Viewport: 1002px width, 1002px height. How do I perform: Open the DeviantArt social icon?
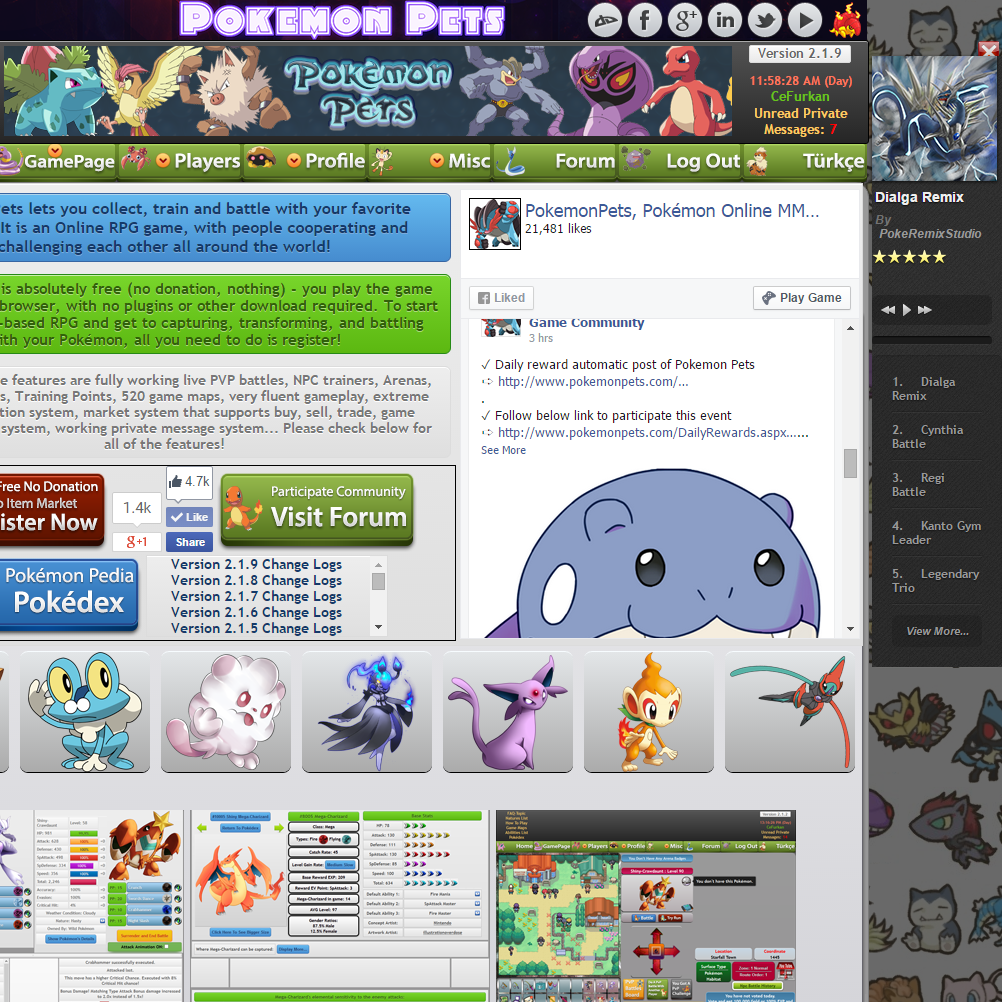(x=605, y=20)
